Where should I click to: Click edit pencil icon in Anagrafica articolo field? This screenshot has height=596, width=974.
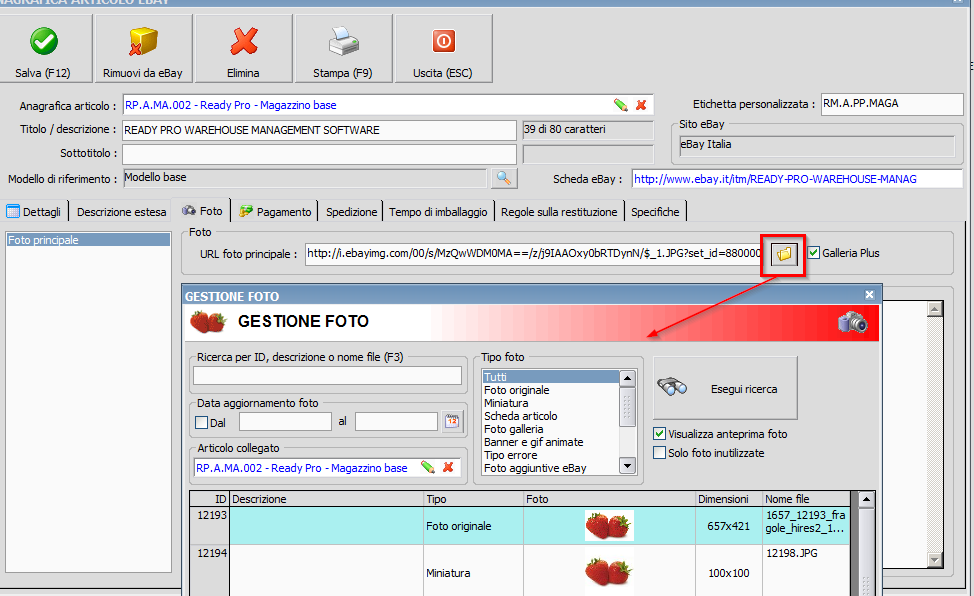click(621, 105)
